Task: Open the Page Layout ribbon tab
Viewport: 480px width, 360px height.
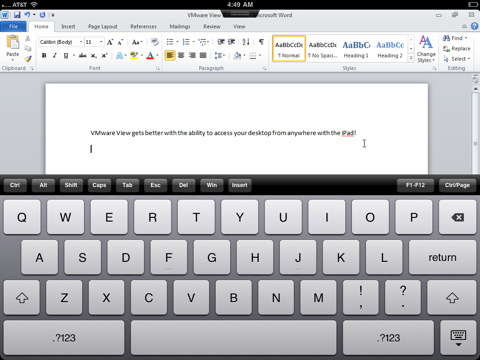Action: [103, 26]
